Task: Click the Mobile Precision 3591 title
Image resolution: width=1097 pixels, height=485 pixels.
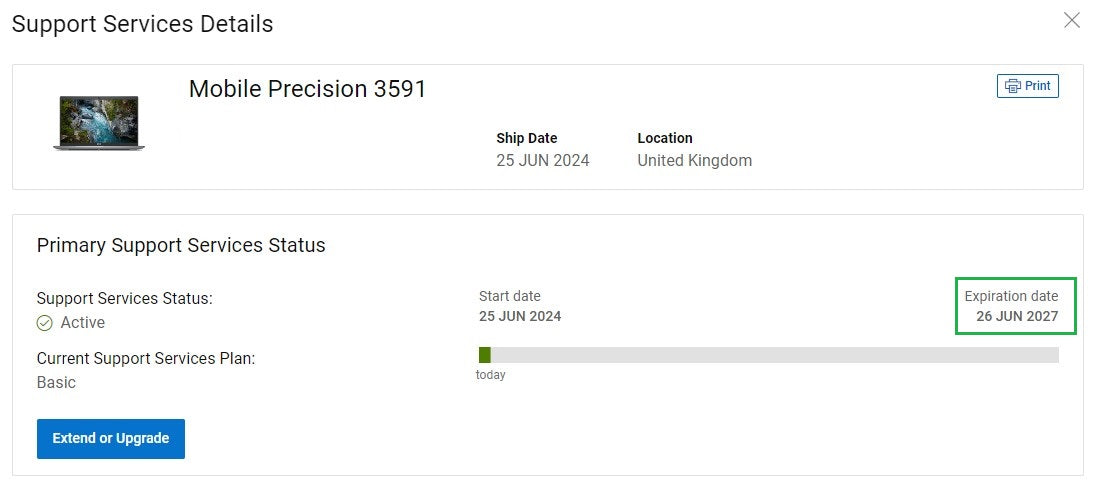Action: tap(308, 89)
